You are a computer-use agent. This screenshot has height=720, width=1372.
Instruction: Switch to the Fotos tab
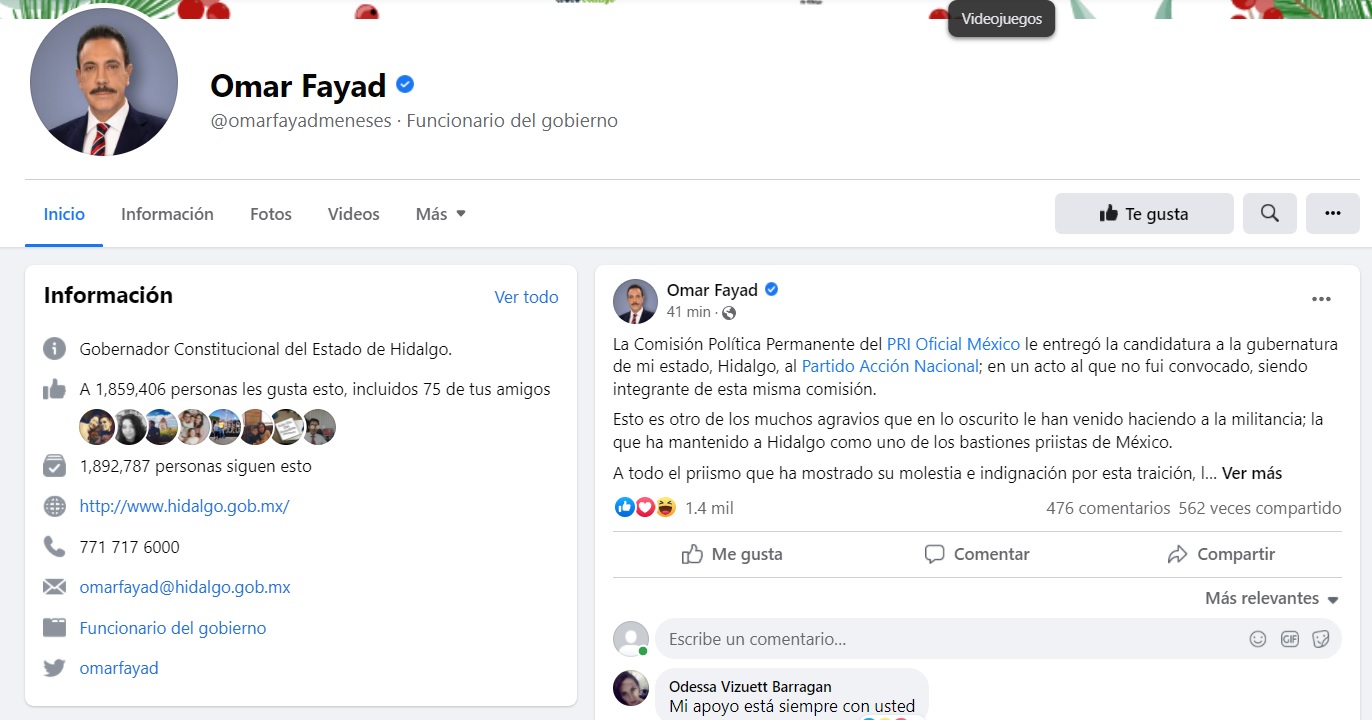click(271, 214)
